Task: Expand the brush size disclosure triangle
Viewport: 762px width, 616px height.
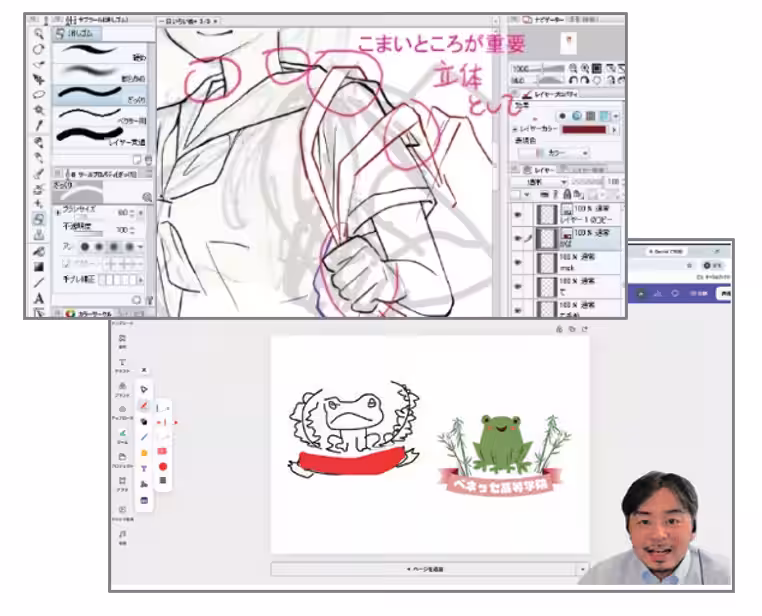Action: click(x=58, y=212)
